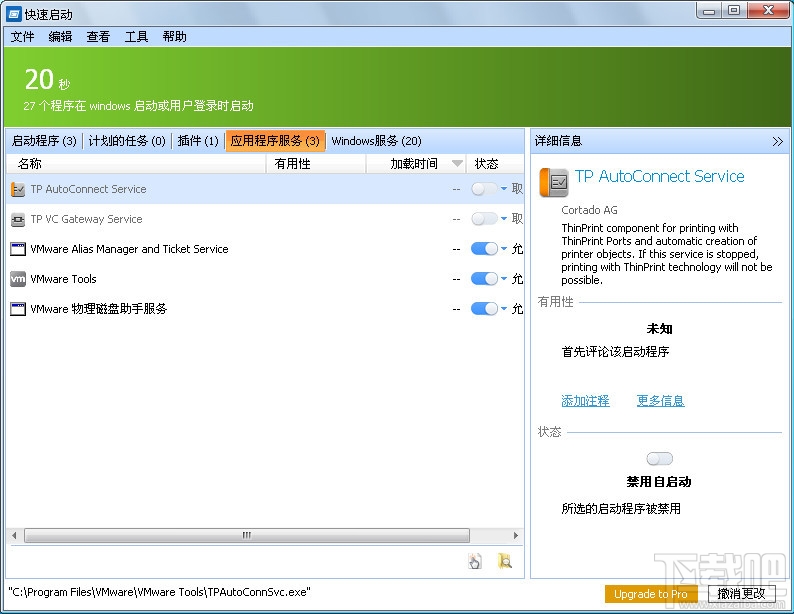Toggle TP VC Gateway Service startup switch

tap(484, 219)
